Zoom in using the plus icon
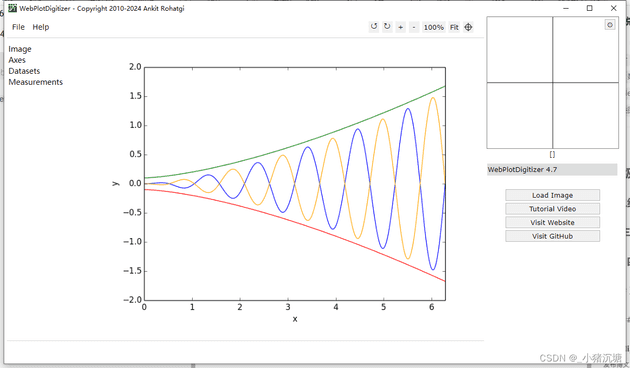The height and width of the screenshot is (368, 630). click(x=401, y=27)
